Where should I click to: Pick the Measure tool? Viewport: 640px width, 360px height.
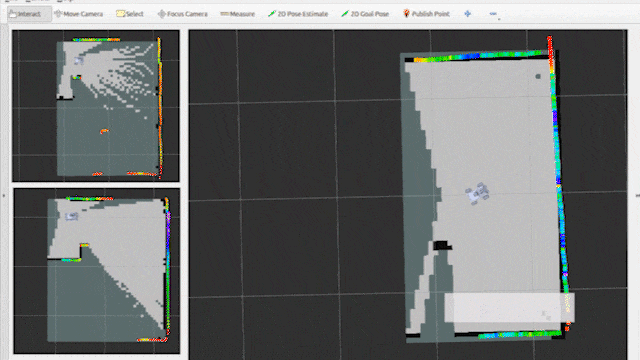click(238, 14)
